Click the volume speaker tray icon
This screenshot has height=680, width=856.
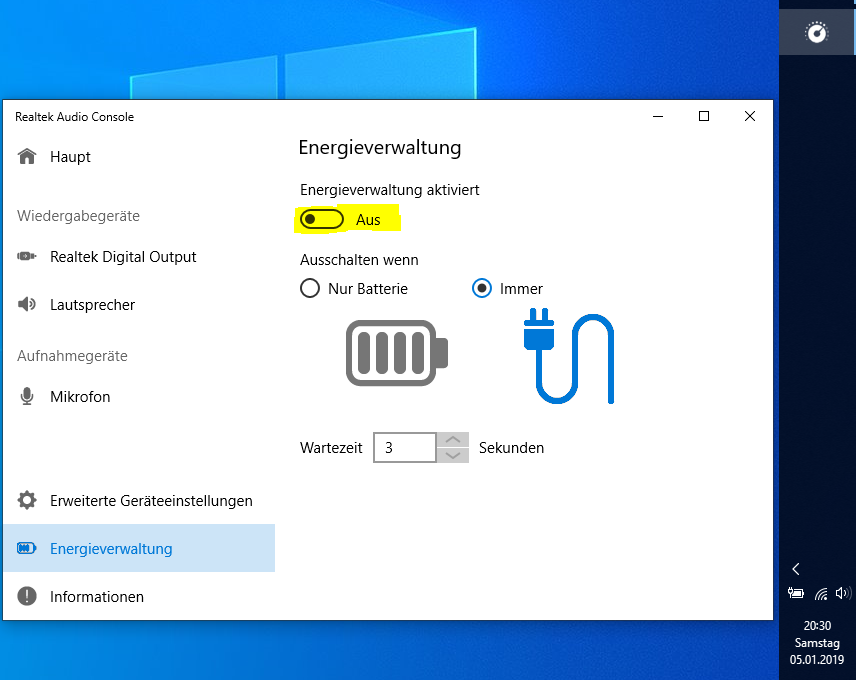click(x=843, y=593)
